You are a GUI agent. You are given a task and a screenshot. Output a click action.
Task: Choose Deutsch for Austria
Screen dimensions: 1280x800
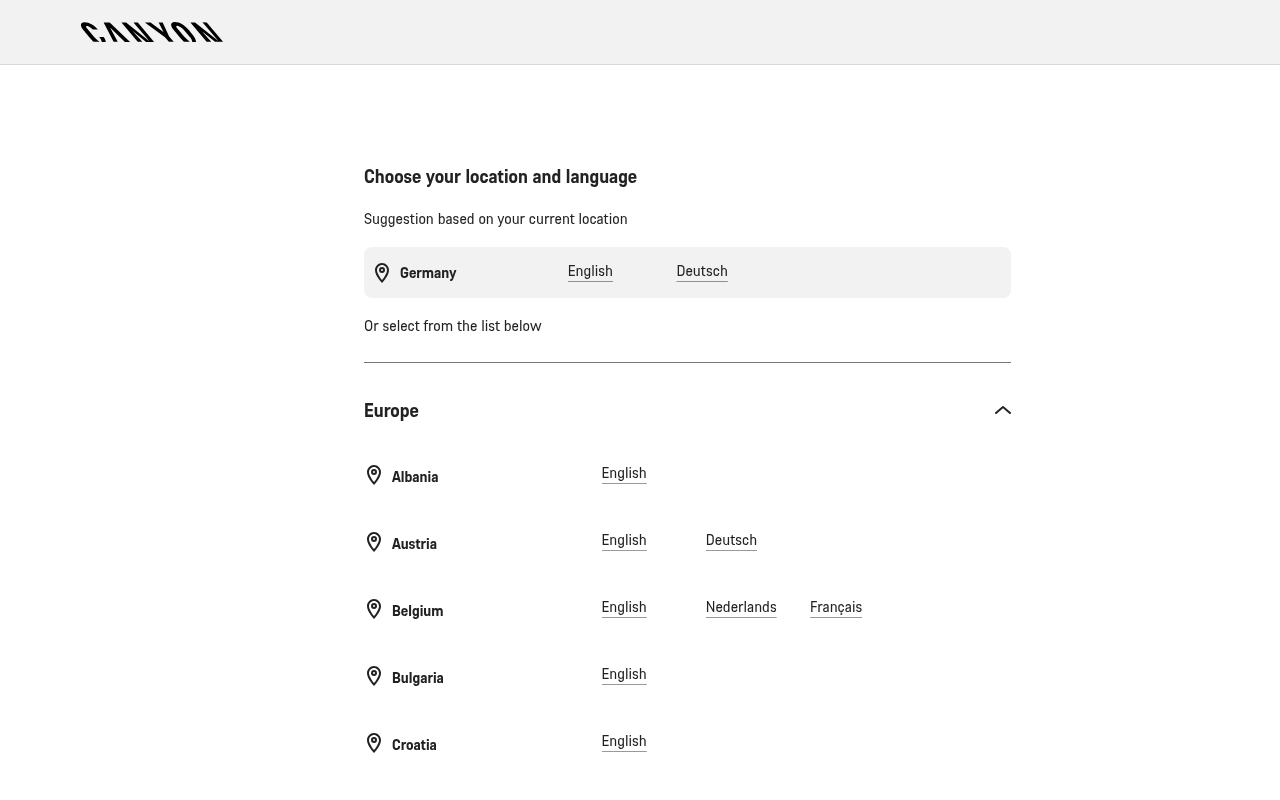[x=731, y=540]
